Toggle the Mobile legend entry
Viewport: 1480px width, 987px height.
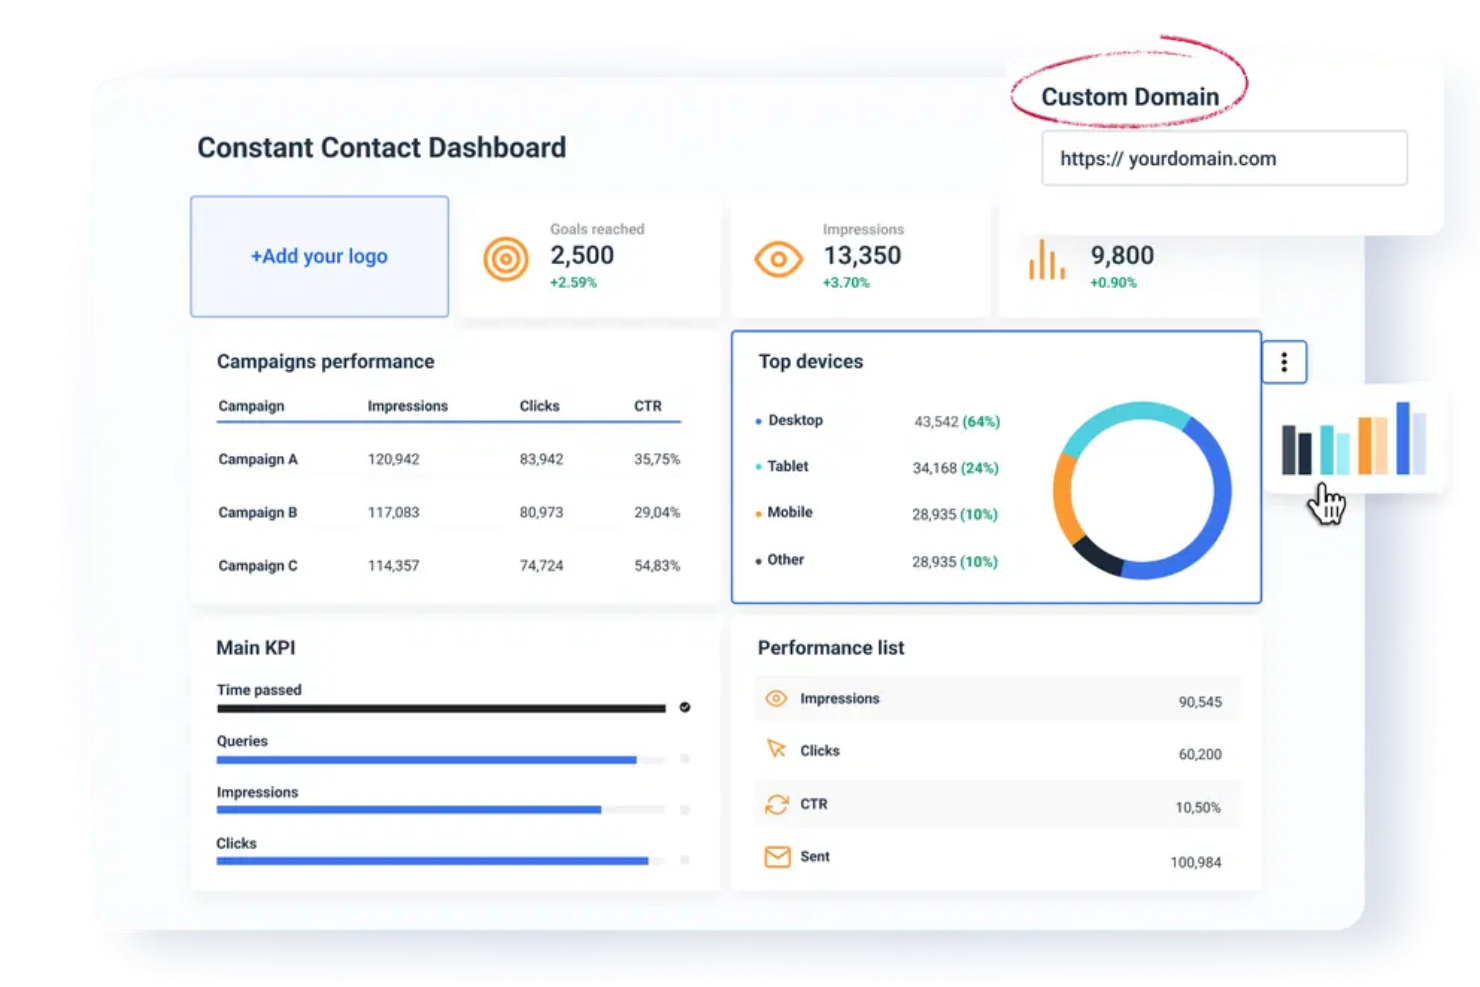pyautogui.click(x=791, y=512)
